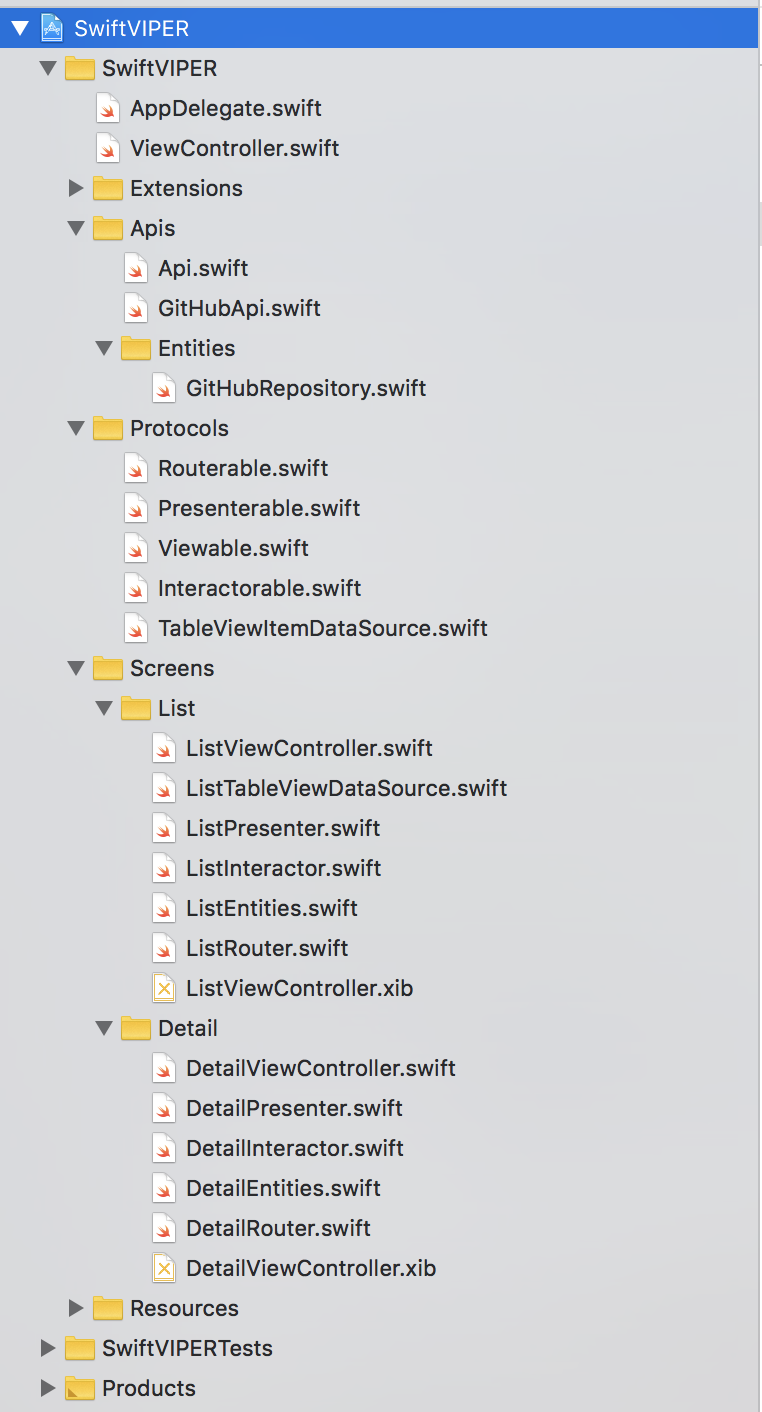Click the Protocols folder icon
The width and height of the screenshot is (762, 1412).
(107, 428)
